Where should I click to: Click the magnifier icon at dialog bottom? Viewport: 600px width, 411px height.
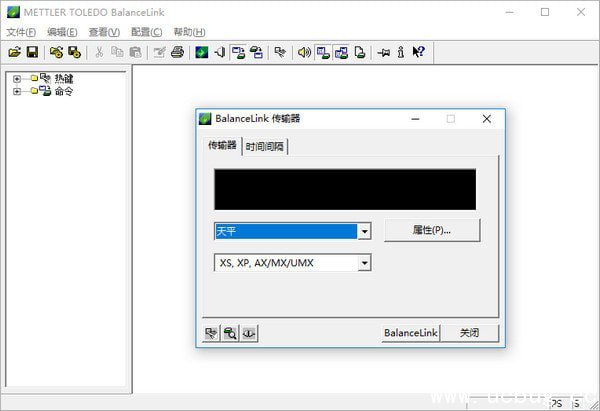pos(230,333)
